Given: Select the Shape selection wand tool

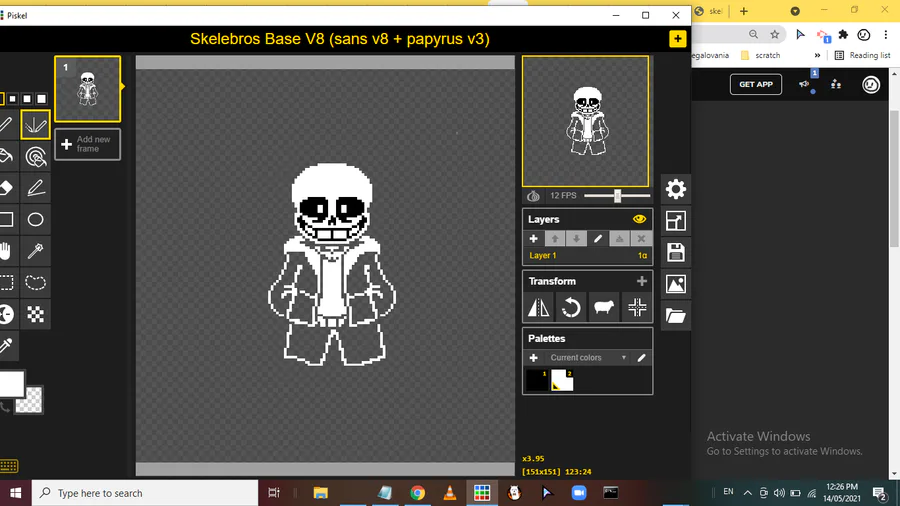Looking at the screenshot, I should coord(35,251).
